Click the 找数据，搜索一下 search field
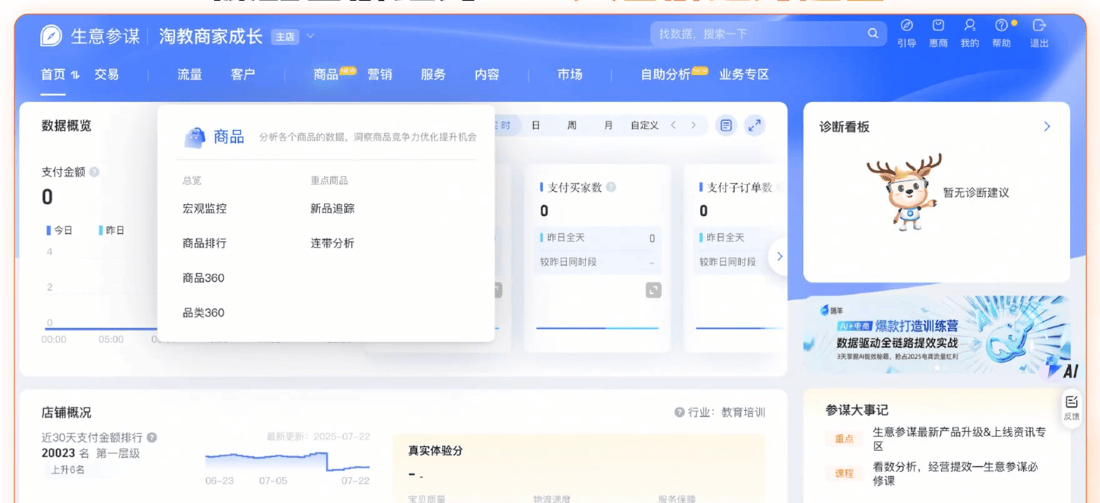The width and height of the screenshot is (1100, 503). tap(767, 33)
